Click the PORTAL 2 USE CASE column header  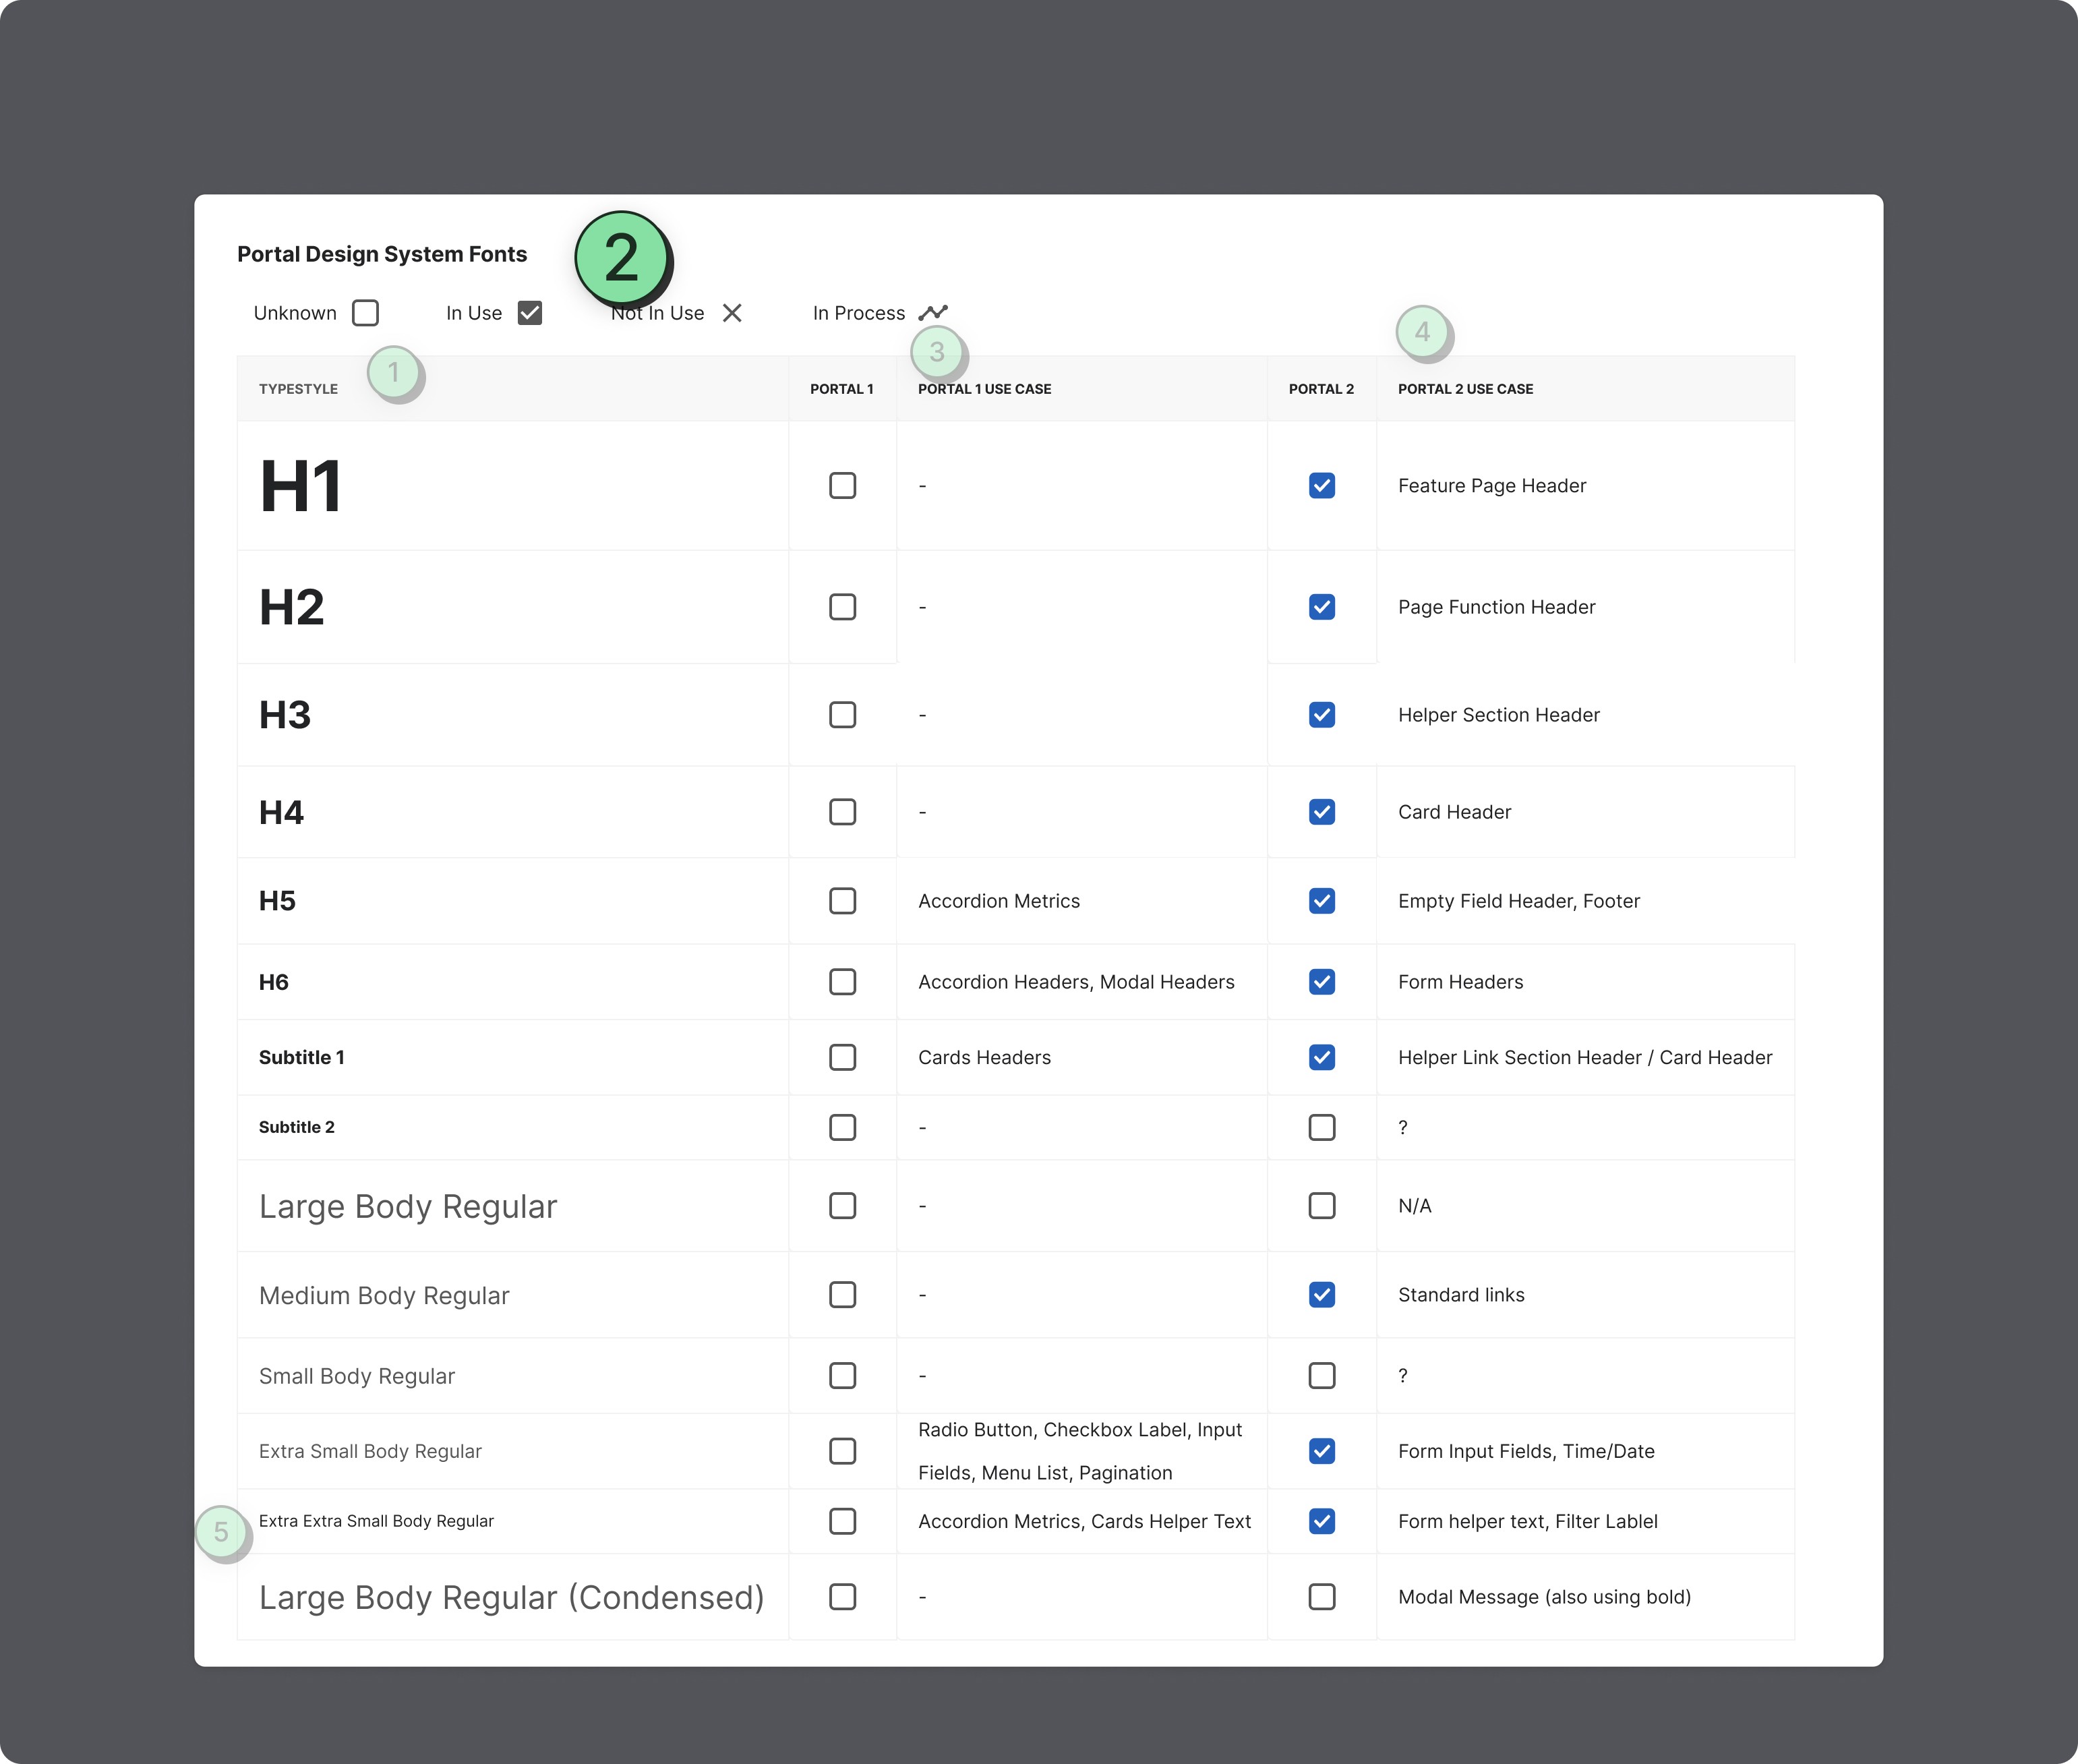1465,389
